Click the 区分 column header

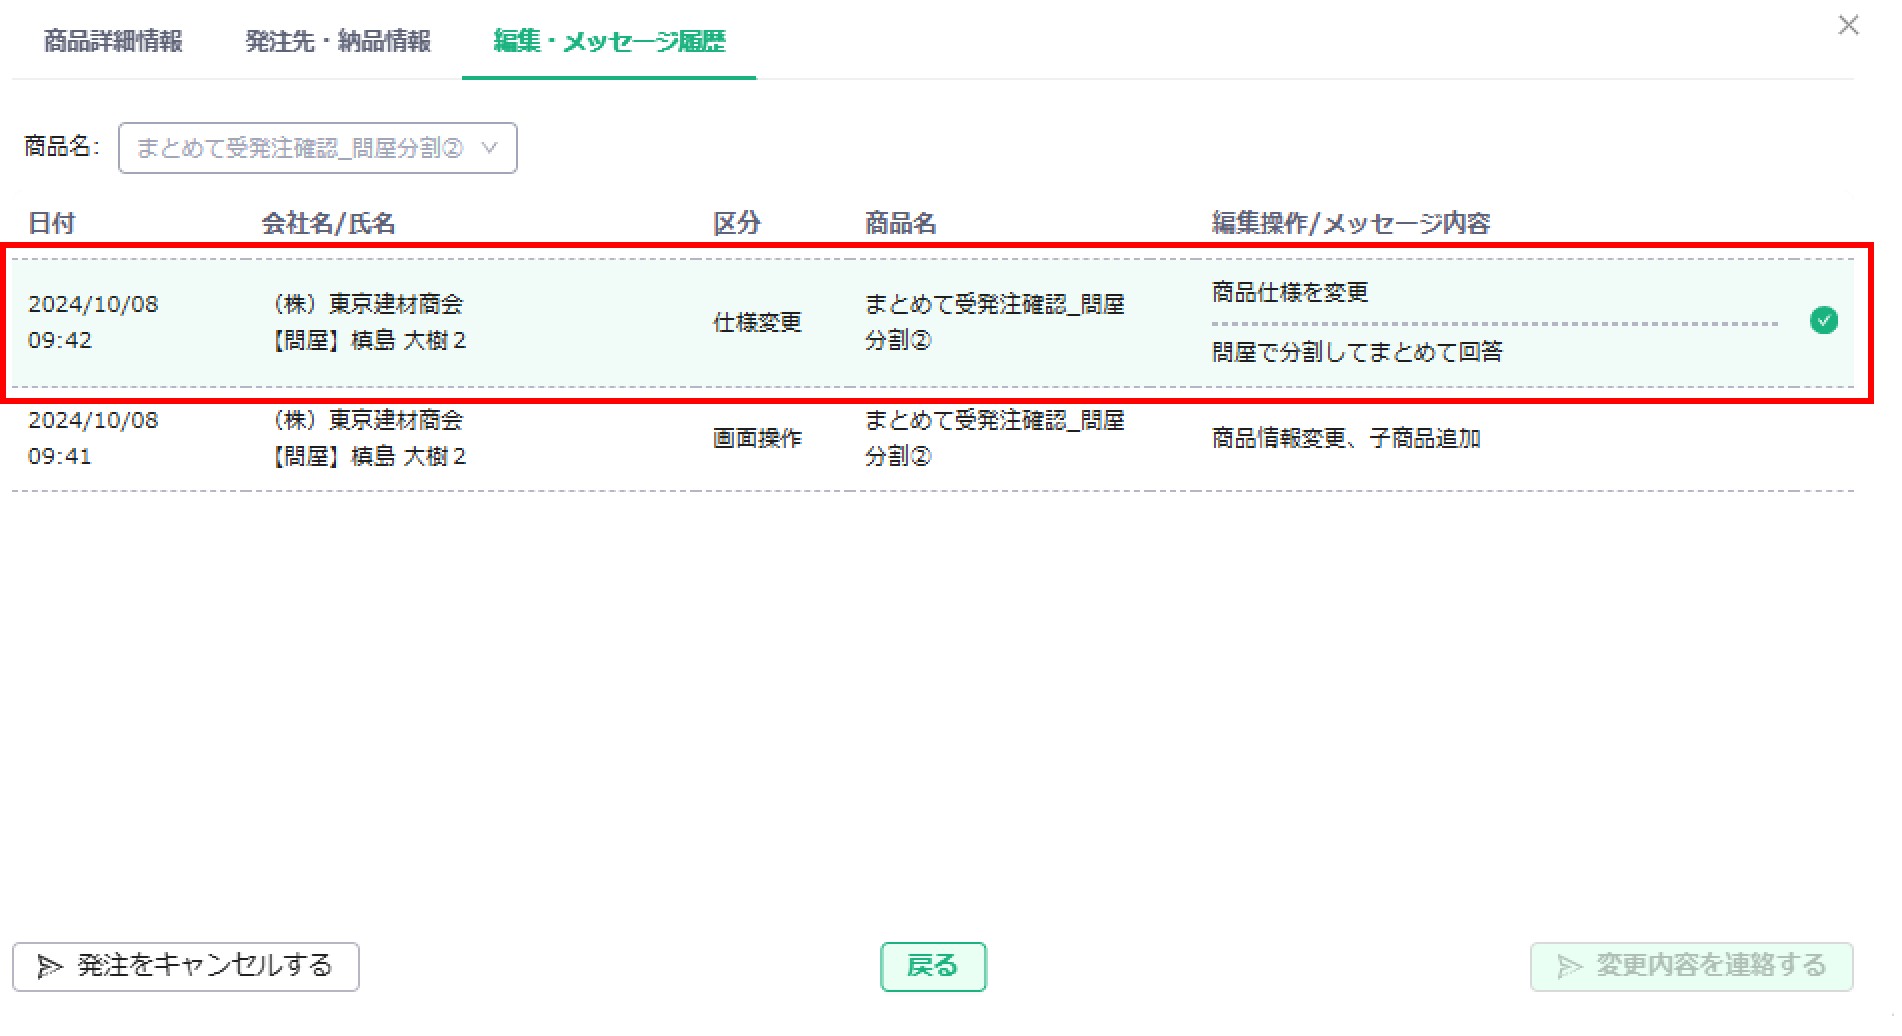(x=737, y=223)
